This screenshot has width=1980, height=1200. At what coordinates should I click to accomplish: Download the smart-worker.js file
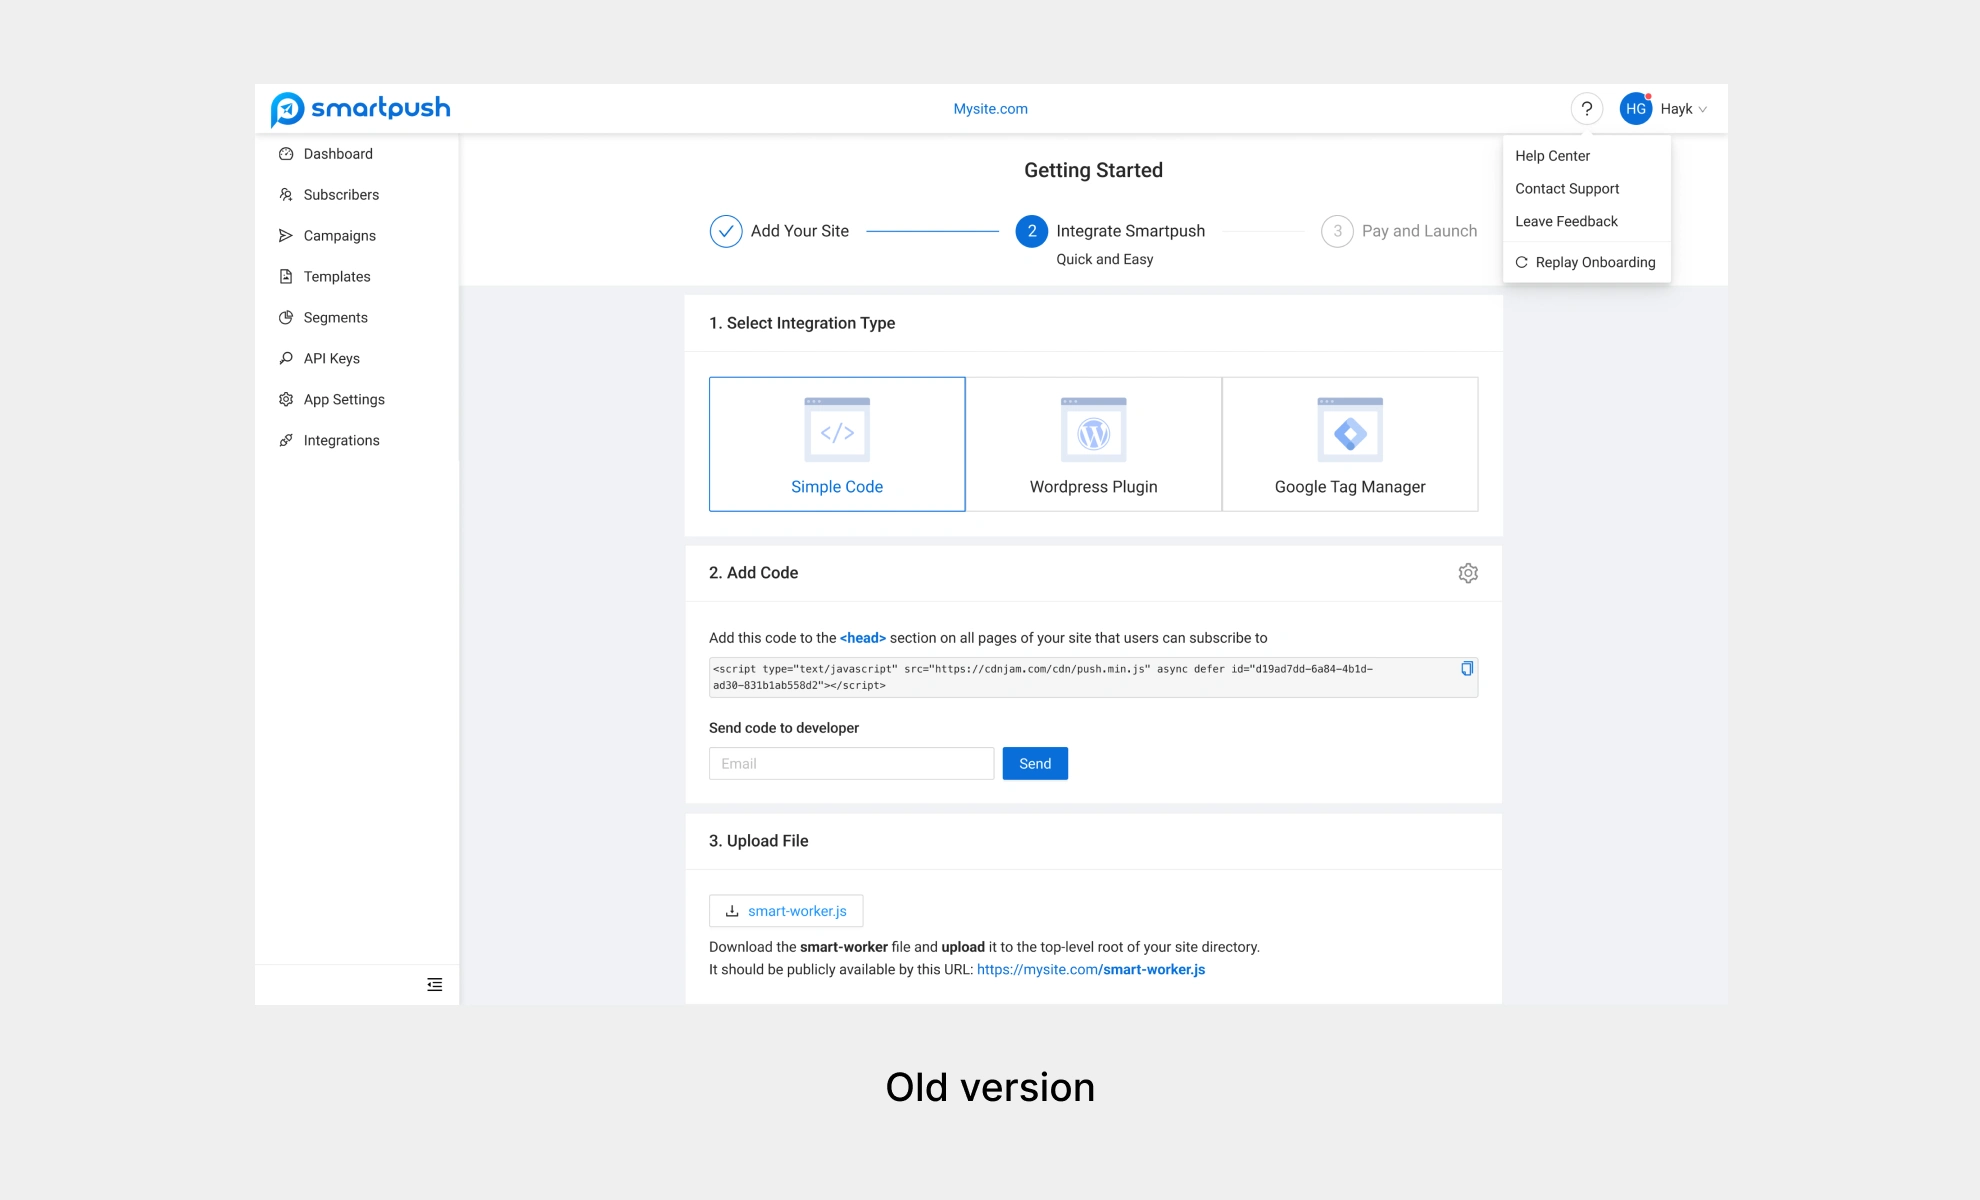(786, 911)
